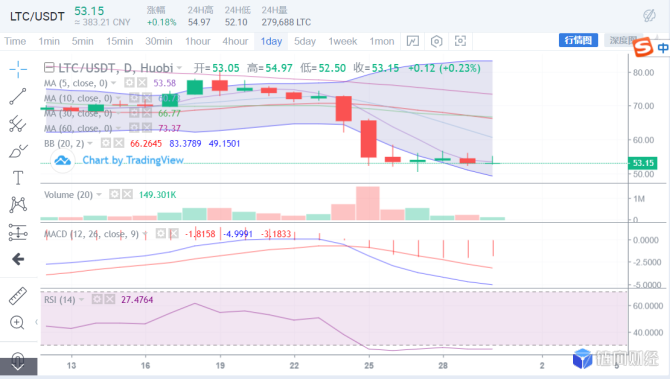
Task: Select the pattern drawing tool
Action: 18,205
